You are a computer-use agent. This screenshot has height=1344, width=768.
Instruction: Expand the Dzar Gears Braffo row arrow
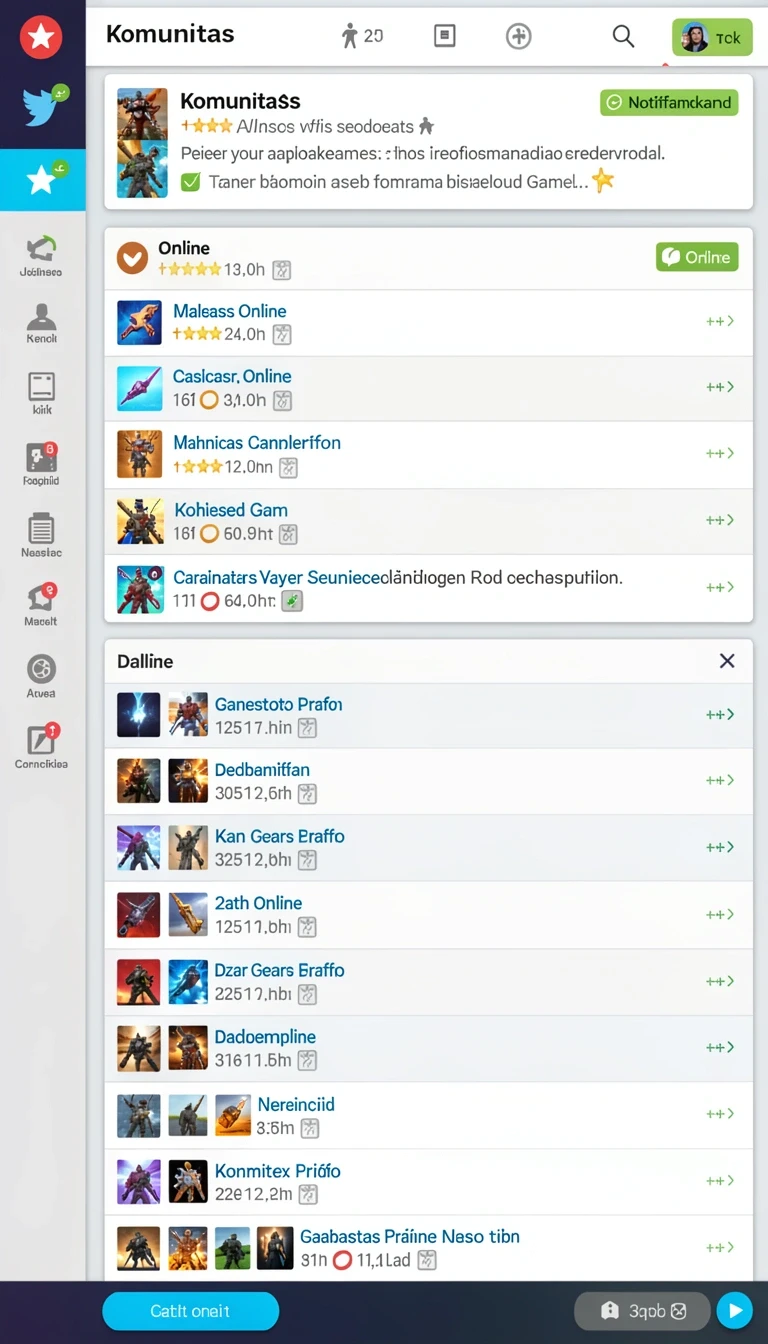tap(720, 981)
